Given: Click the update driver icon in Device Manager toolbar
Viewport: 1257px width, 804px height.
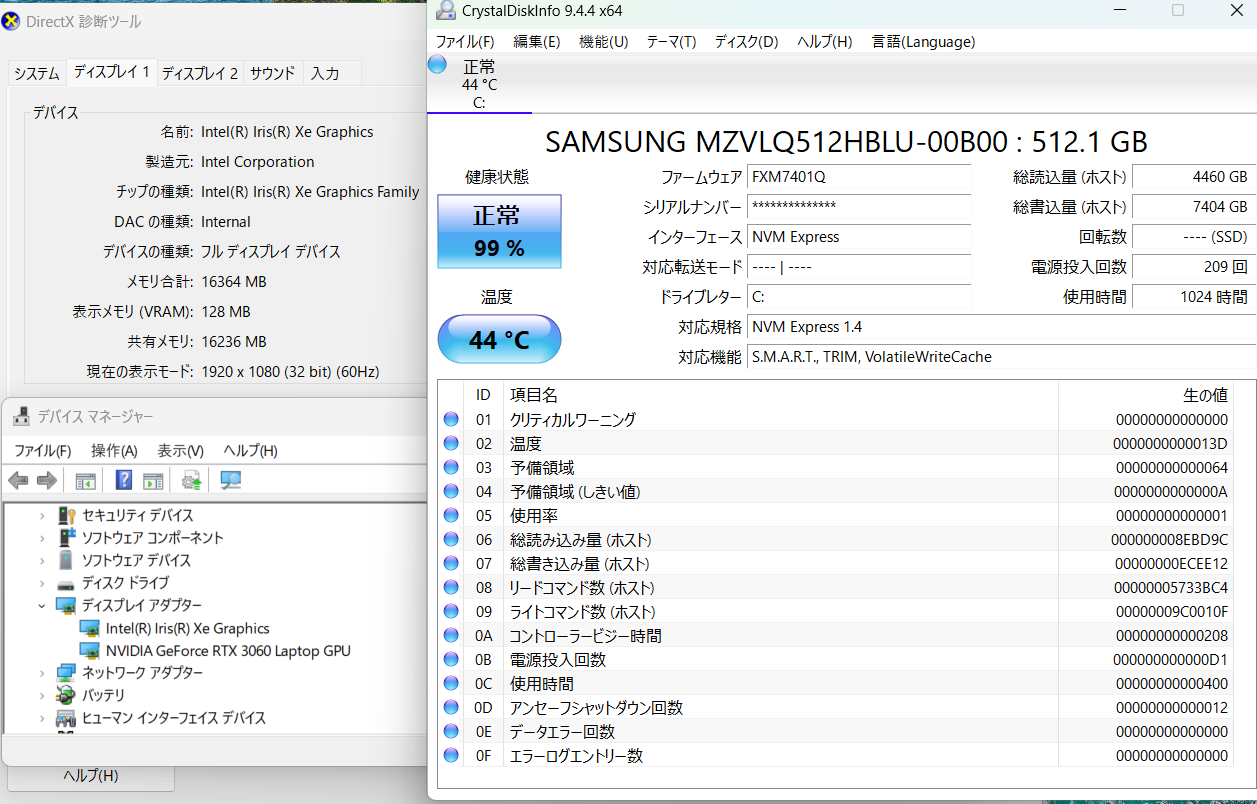Looking at the screenshot, I should (192, 481).
